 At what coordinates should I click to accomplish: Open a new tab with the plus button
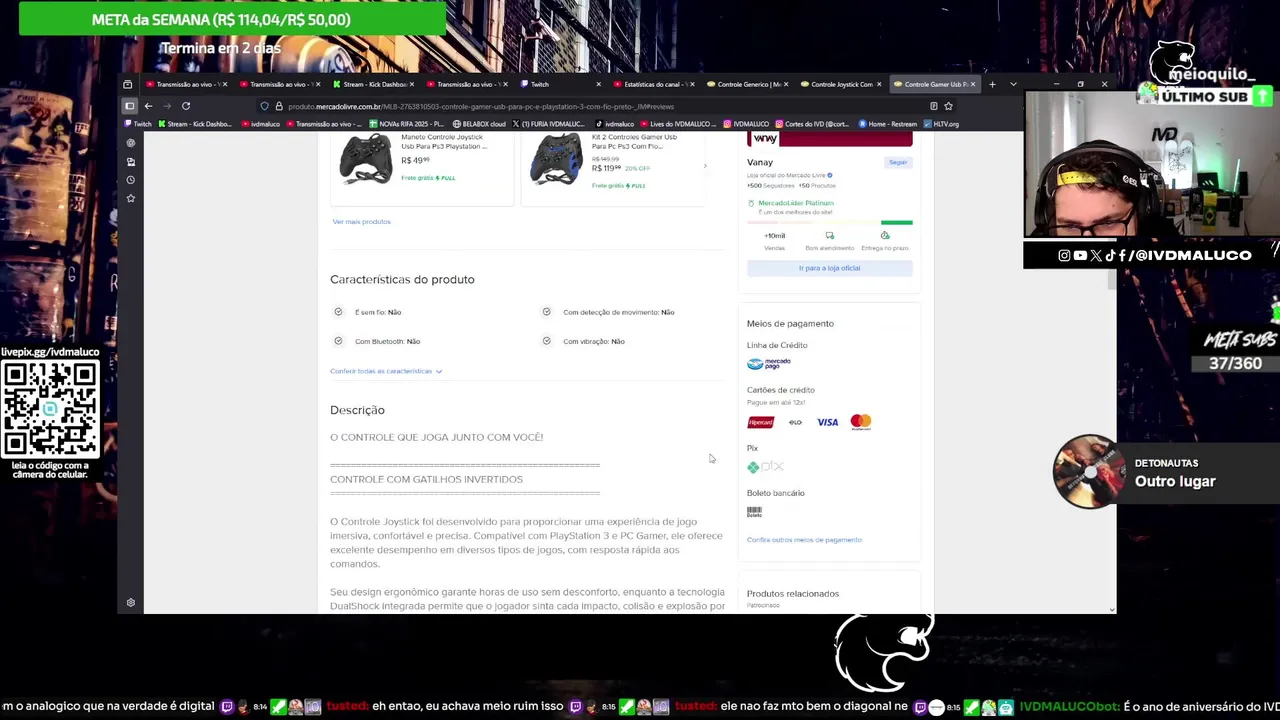[992, 84]
